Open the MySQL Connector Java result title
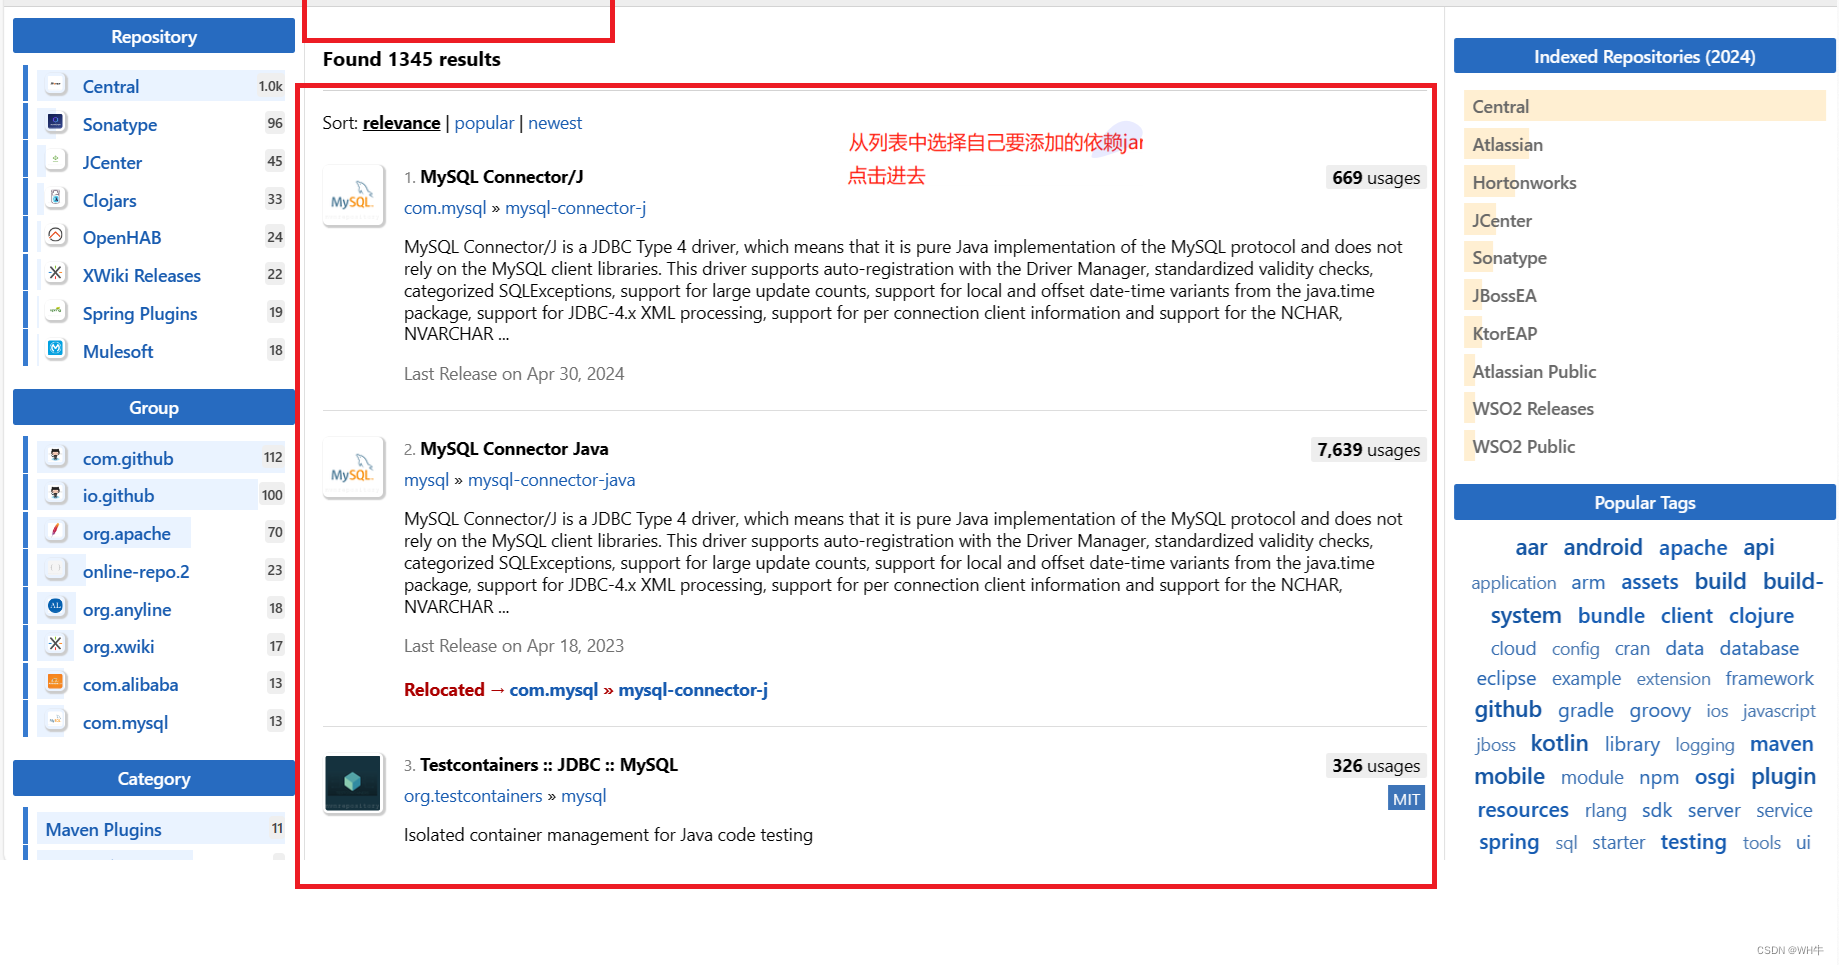Screen dimensions: 1839x965 pos(514,449)
